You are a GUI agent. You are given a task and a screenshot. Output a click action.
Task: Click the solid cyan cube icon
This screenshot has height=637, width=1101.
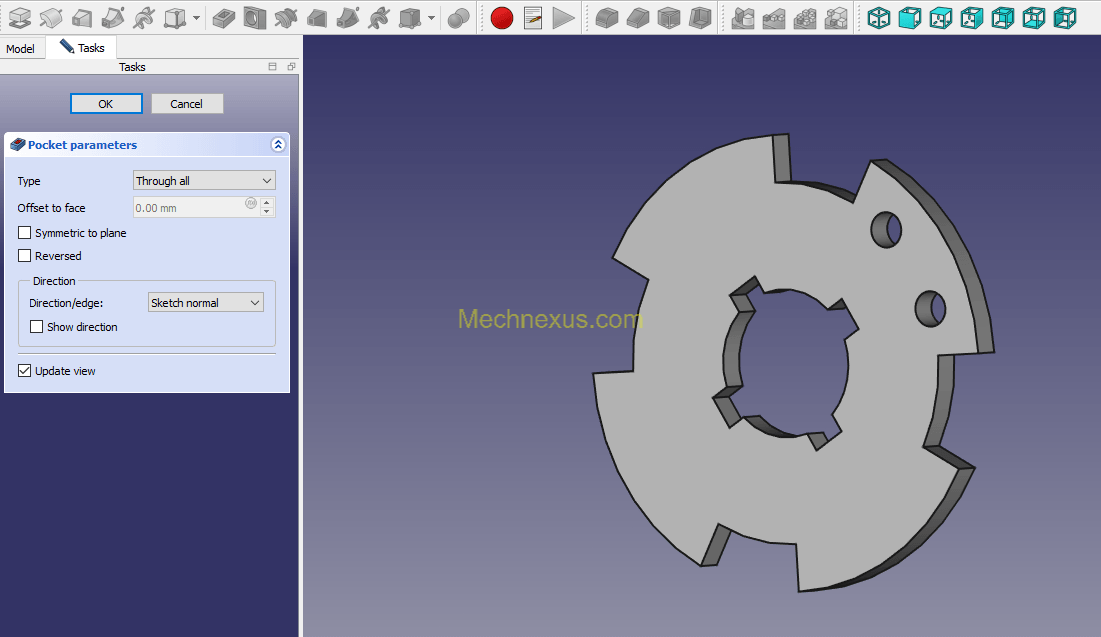point(909,17)
